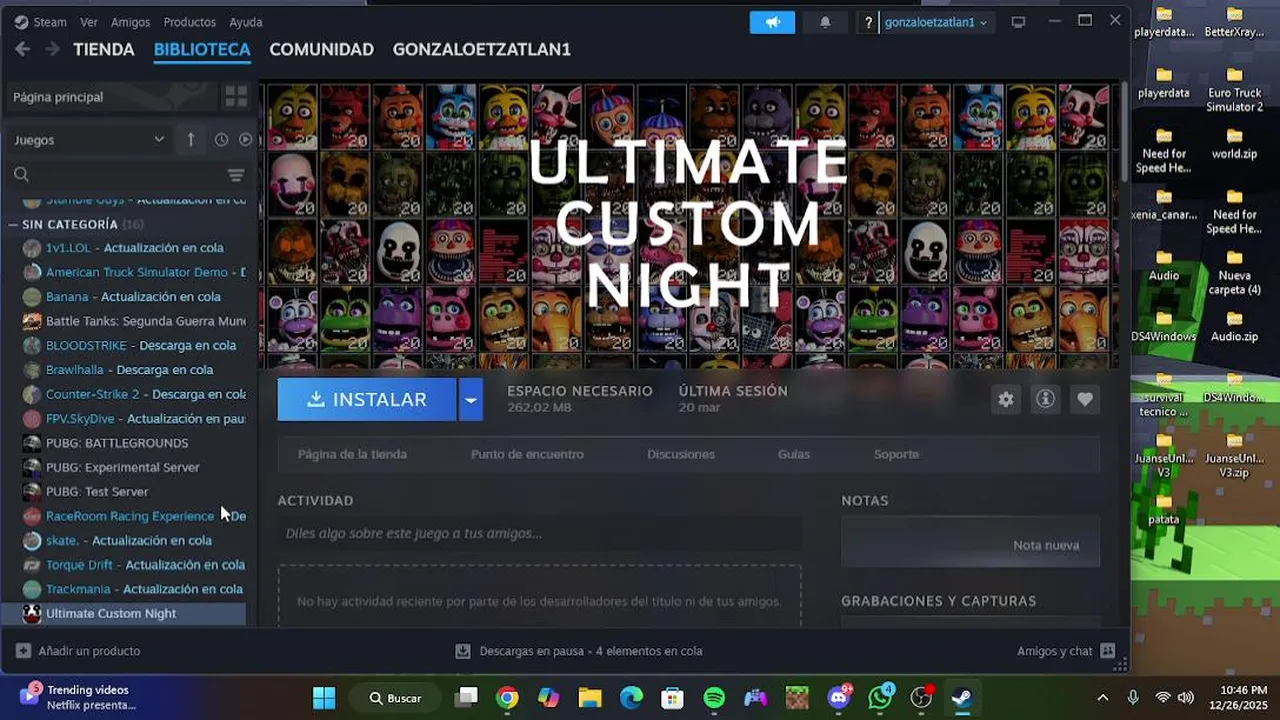
Task: Open Página de la tienda link
Action: tap(352, 454)
